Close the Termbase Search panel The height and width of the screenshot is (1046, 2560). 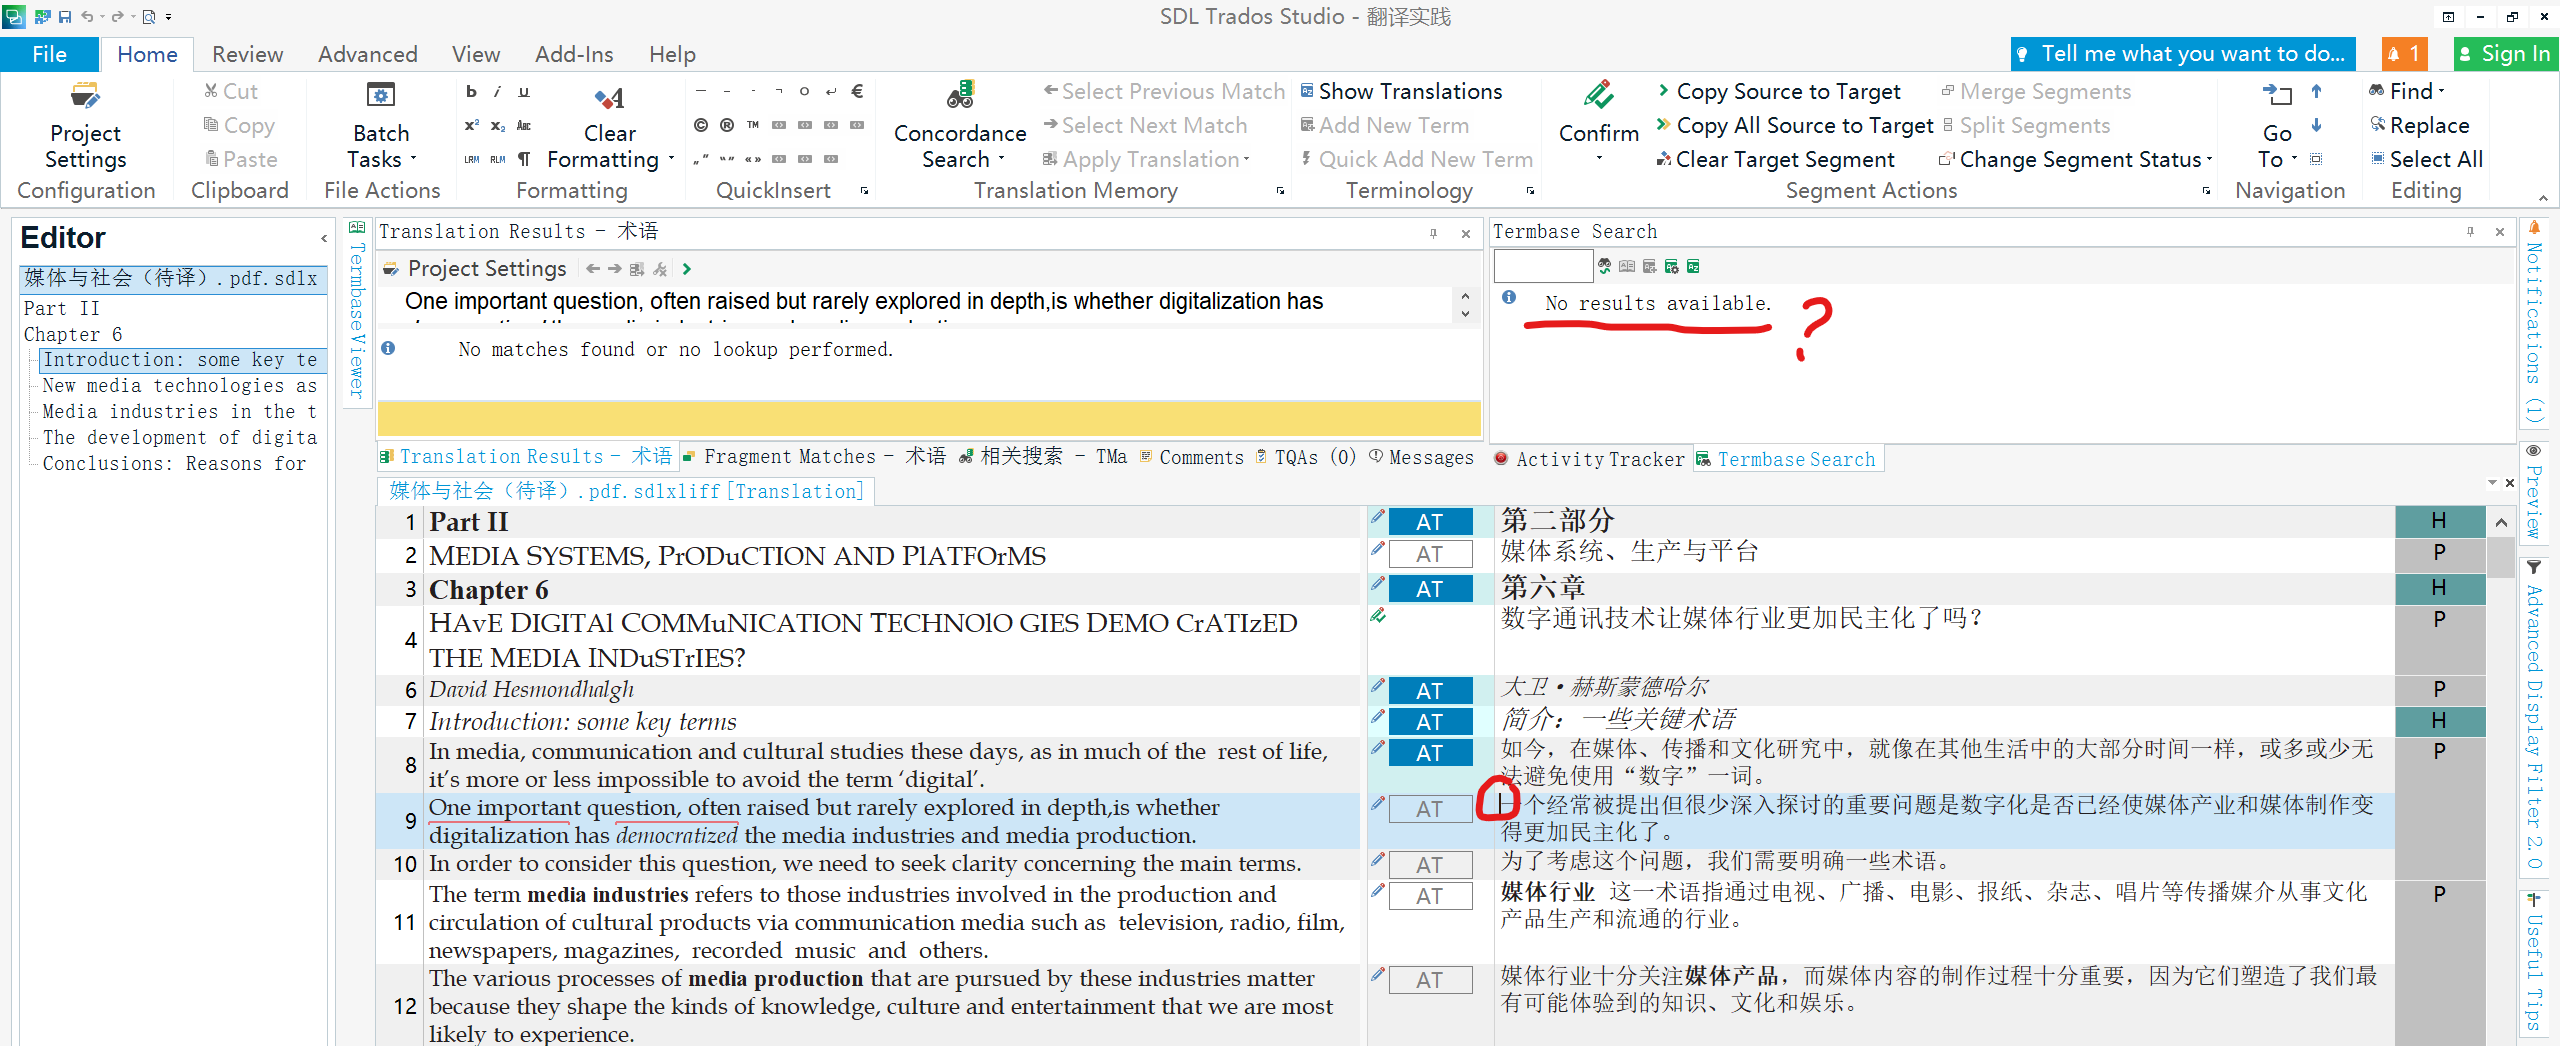[x=2500, y=232]
